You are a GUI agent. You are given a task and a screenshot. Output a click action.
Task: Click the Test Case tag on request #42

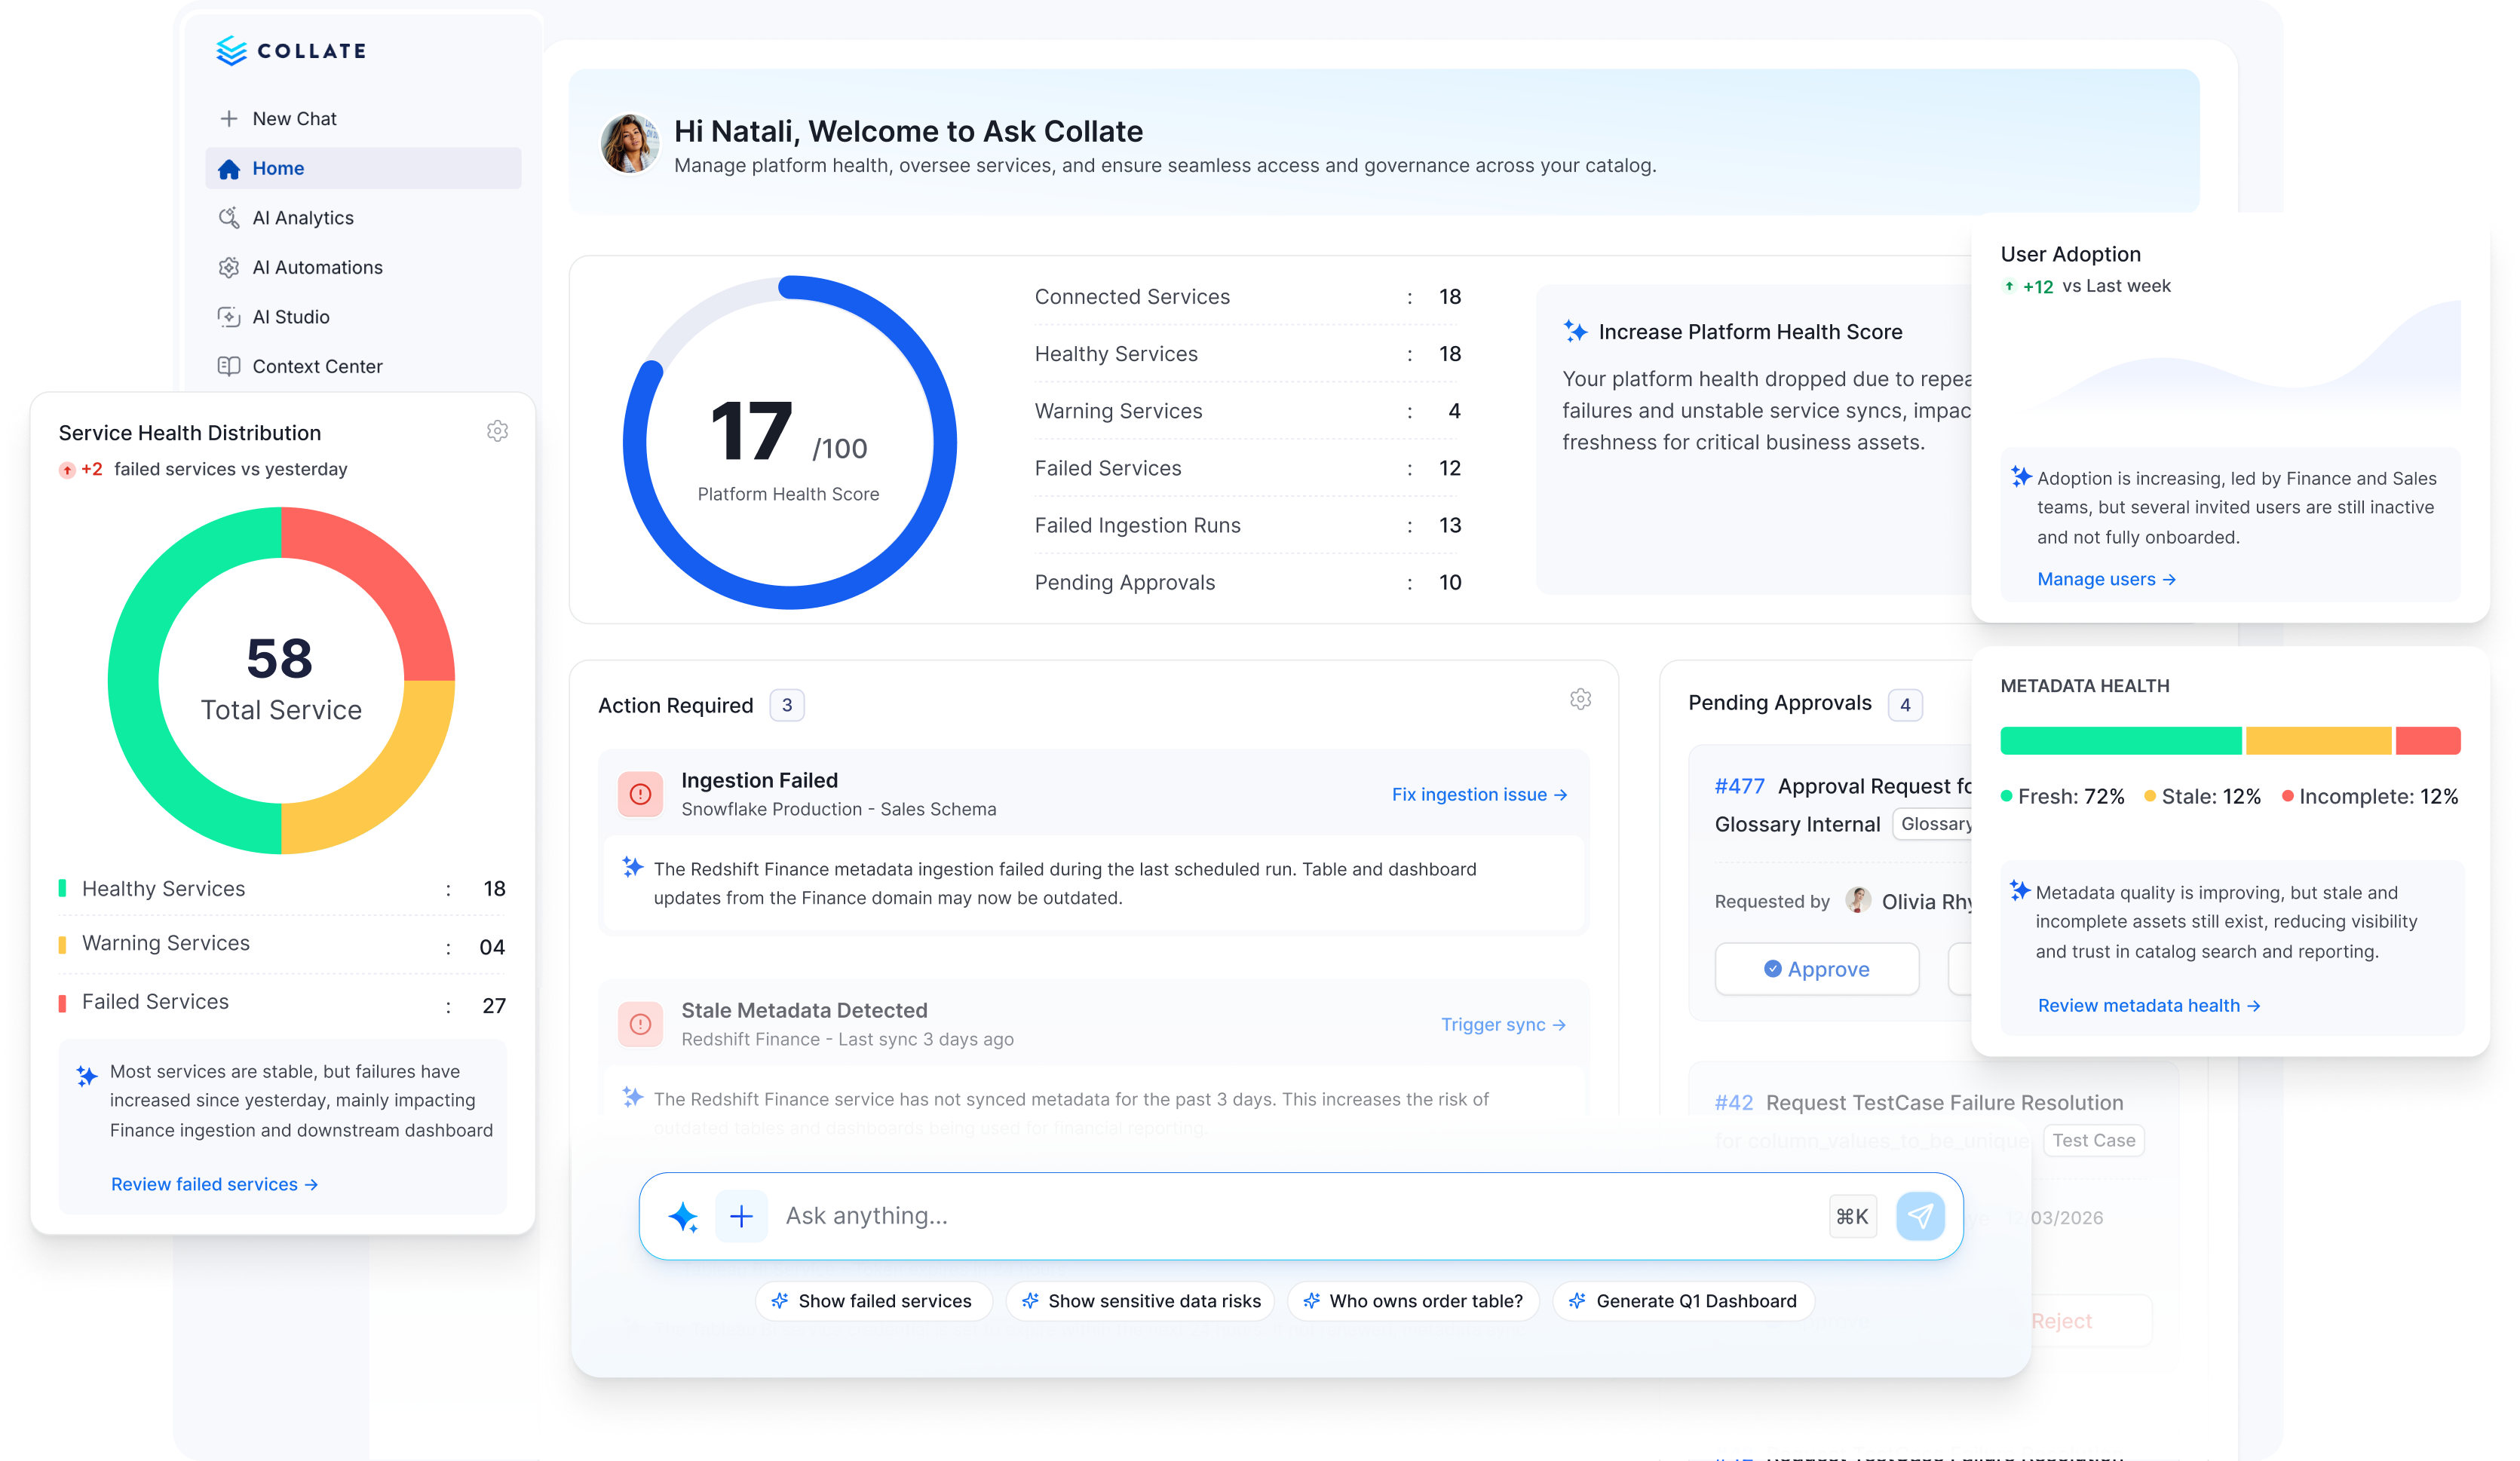click(x=2093, y=1140)
